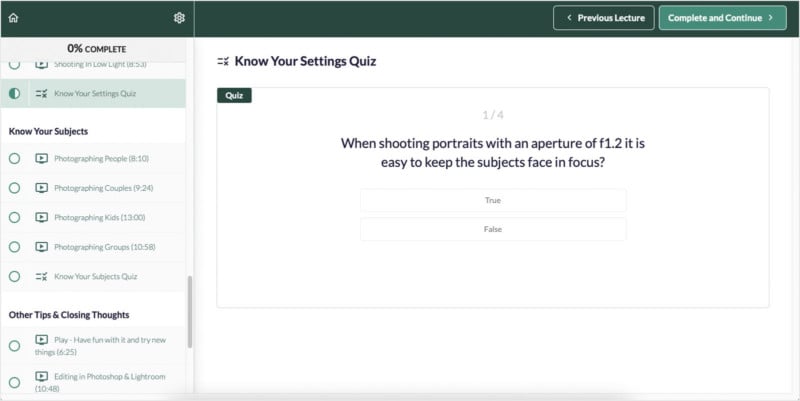Click video icon beside Photographing Kids
800x401 pixels.
(41, 217)
